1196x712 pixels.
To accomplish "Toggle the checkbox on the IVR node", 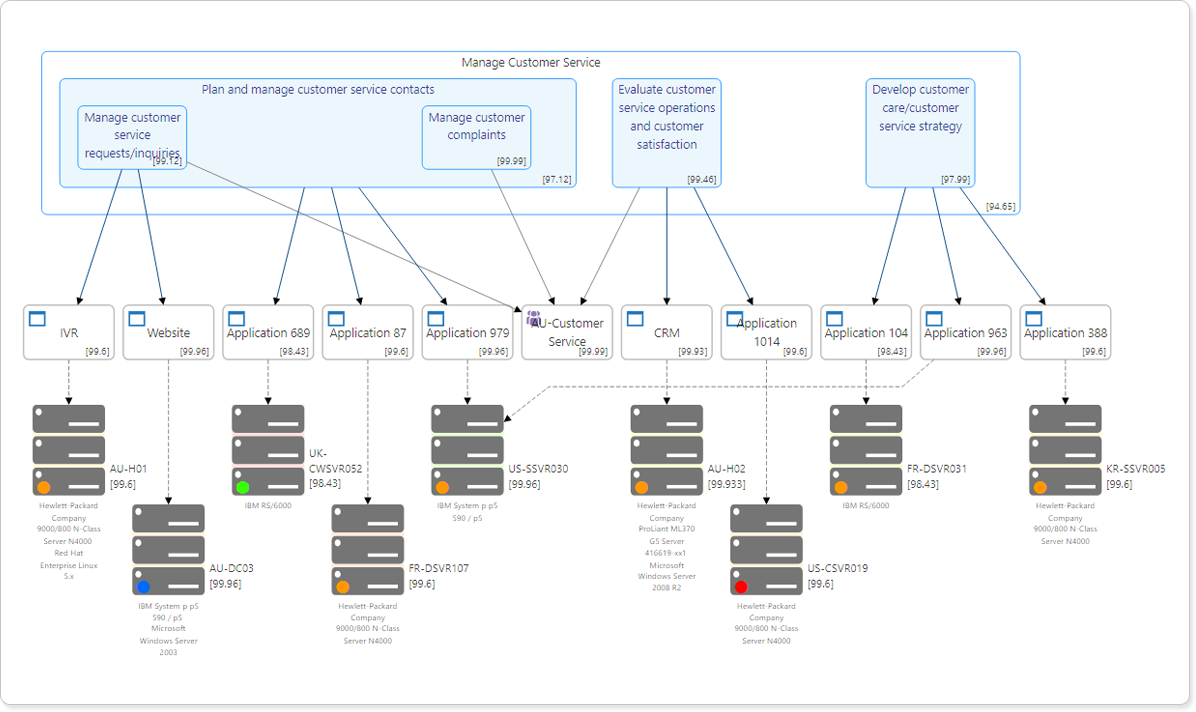I will [x=38, y=318].
